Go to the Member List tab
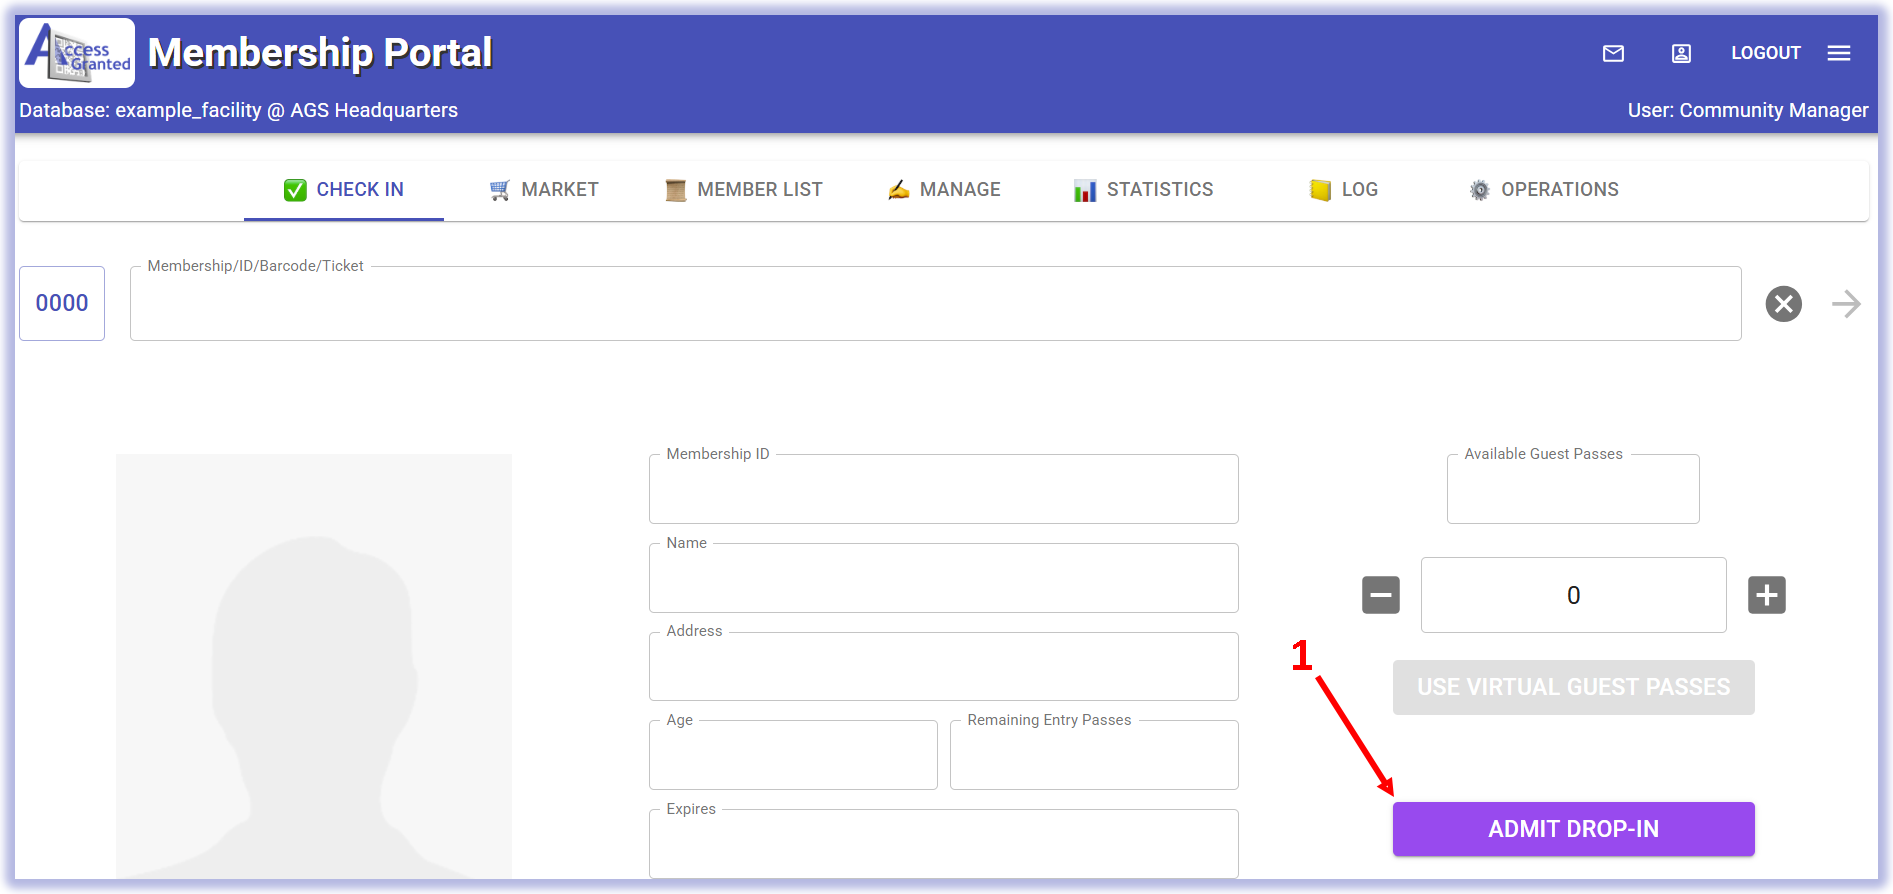This screenshot has width=1893, height=894. (x=744, y=190)
